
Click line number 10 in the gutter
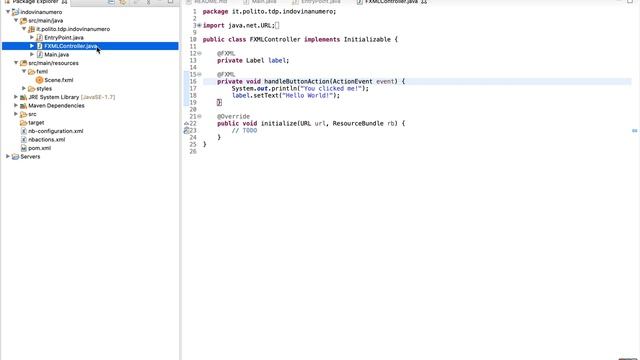pos(193,40)
